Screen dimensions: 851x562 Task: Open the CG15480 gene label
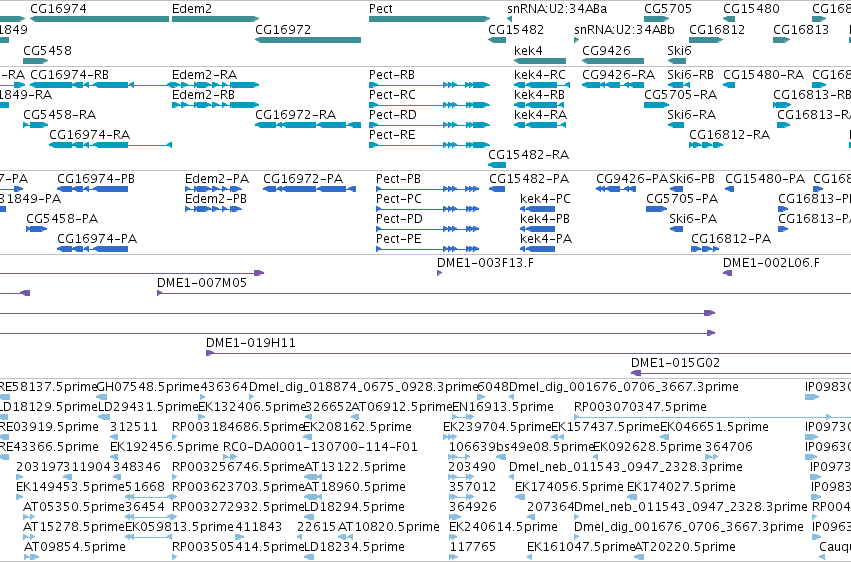[x=751, y=9]
